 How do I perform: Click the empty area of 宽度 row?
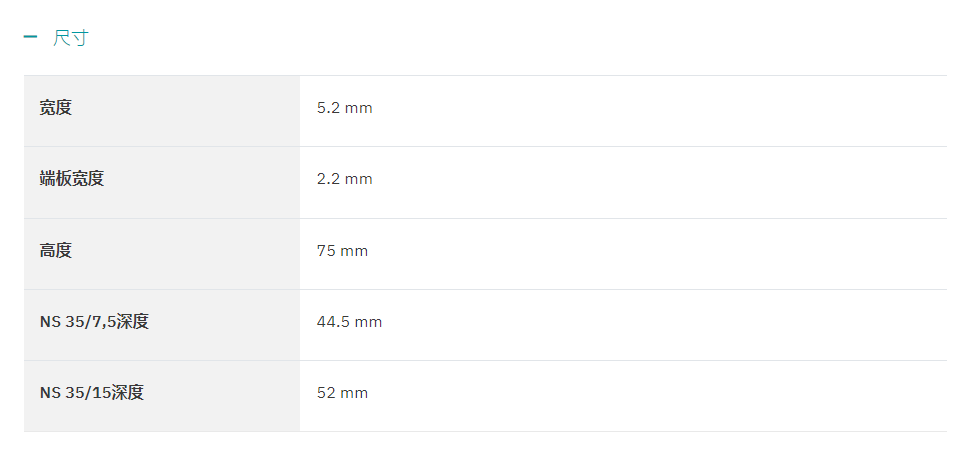click(657, 111)
